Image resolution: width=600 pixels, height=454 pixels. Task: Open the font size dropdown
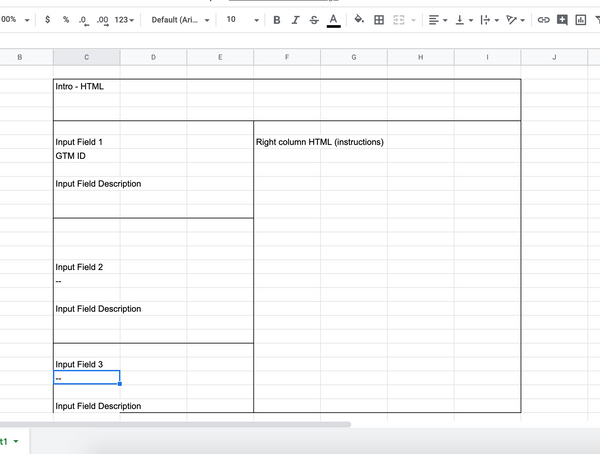[x=241, y=20]
